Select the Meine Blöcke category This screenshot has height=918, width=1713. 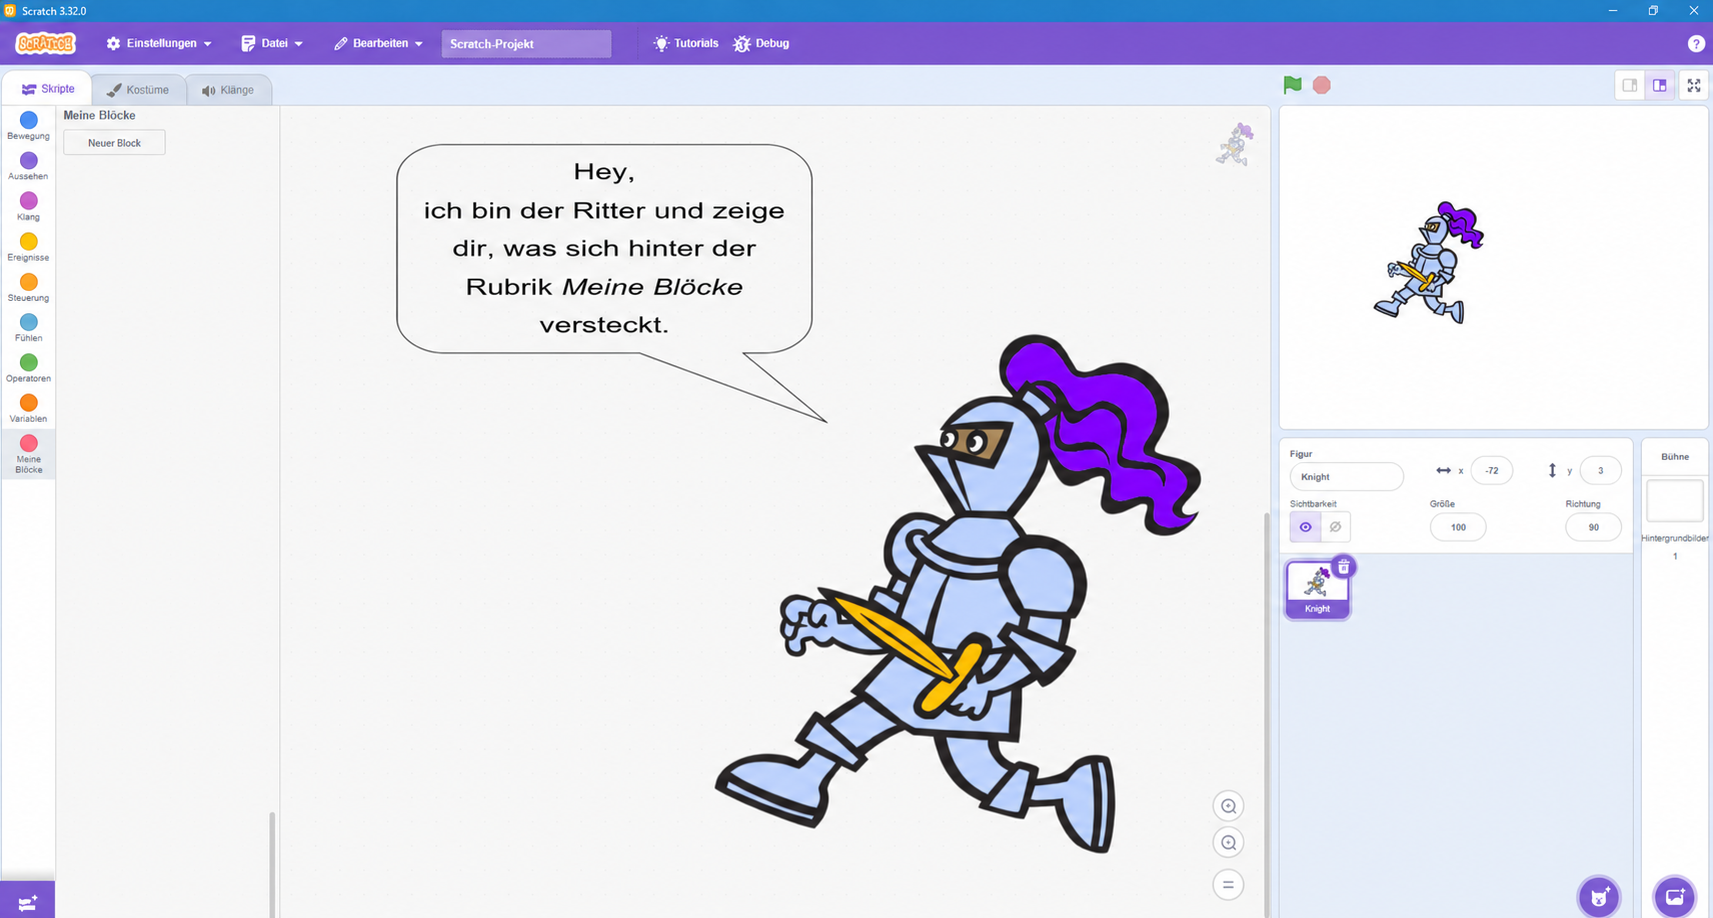(x=28, y=454)
